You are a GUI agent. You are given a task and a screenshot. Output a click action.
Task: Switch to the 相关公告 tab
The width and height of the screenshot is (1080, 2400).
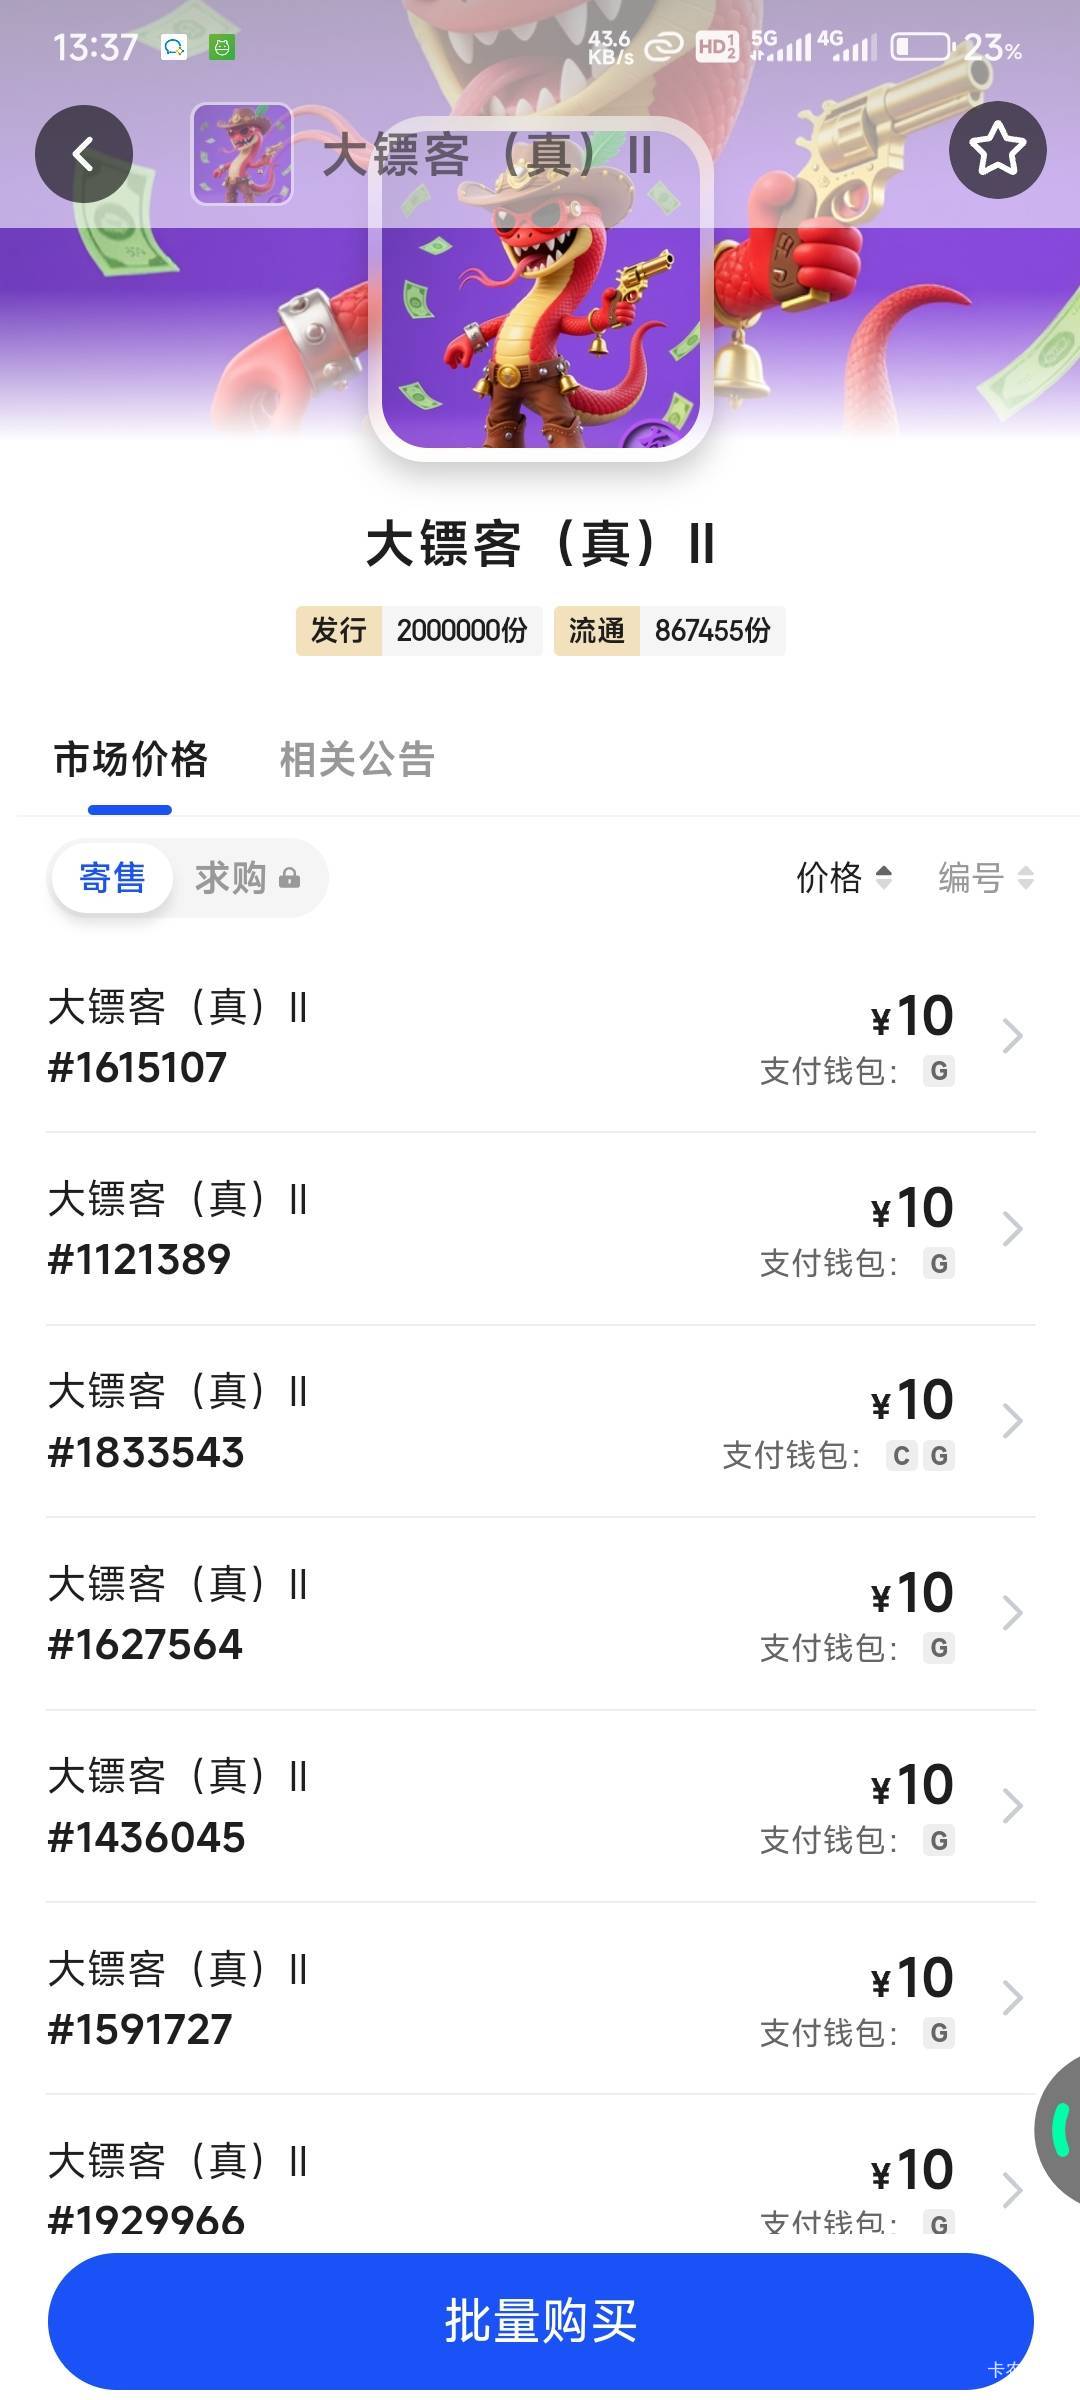click(357, 760)
